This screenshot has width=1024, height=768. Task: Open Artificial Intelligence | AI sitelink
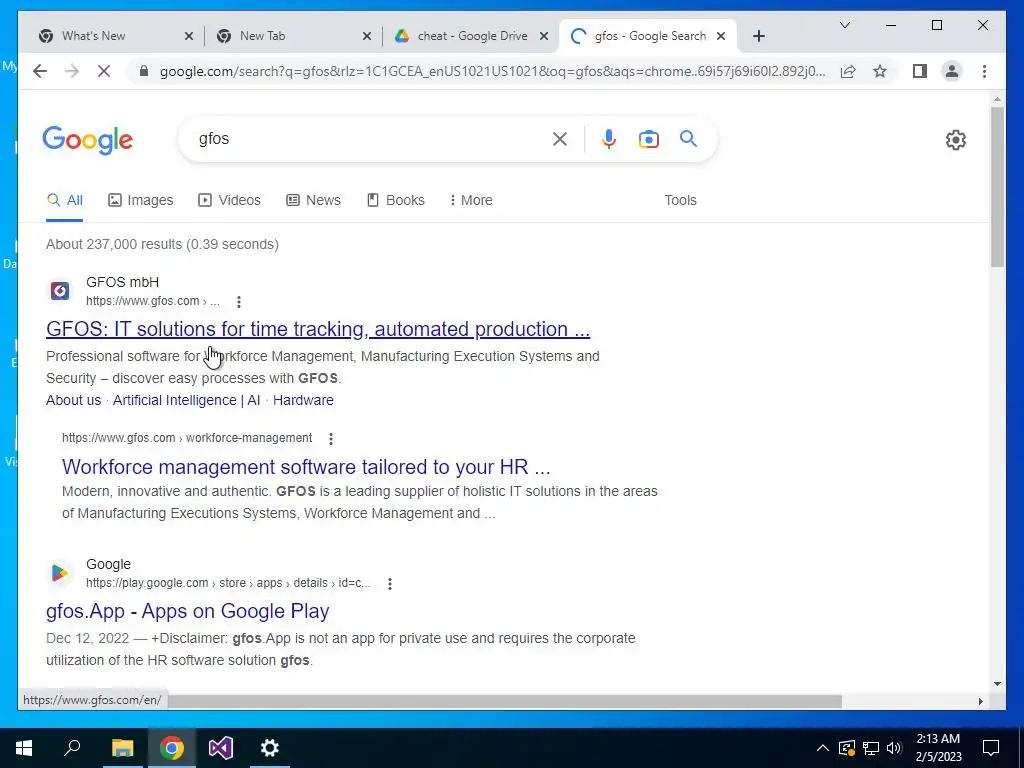pyautogui.click(x=186, y=400)
